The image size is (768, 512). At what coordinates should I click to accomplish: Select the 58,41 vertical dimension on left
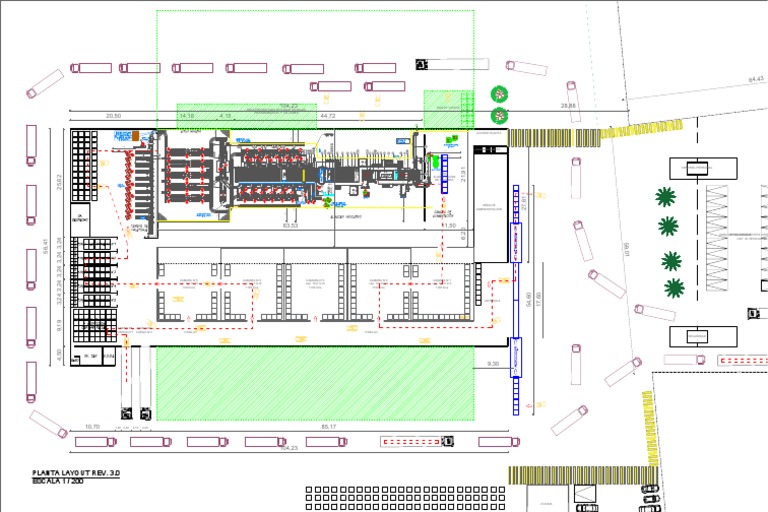46,246
